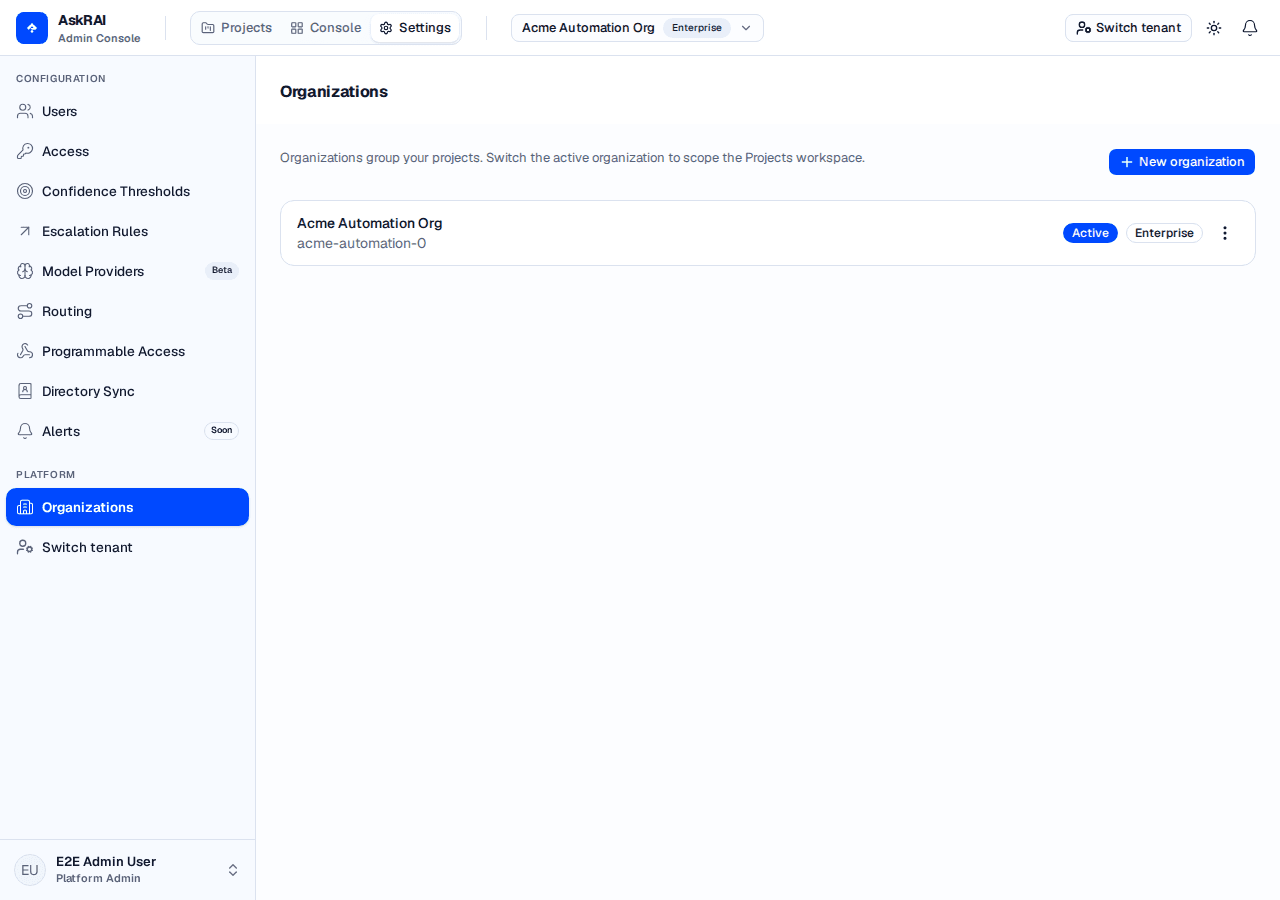Click the Programmable Access webhook icon
This screenshot has width=1280, height=900.
pyautogui.click(x=25, y=351)
